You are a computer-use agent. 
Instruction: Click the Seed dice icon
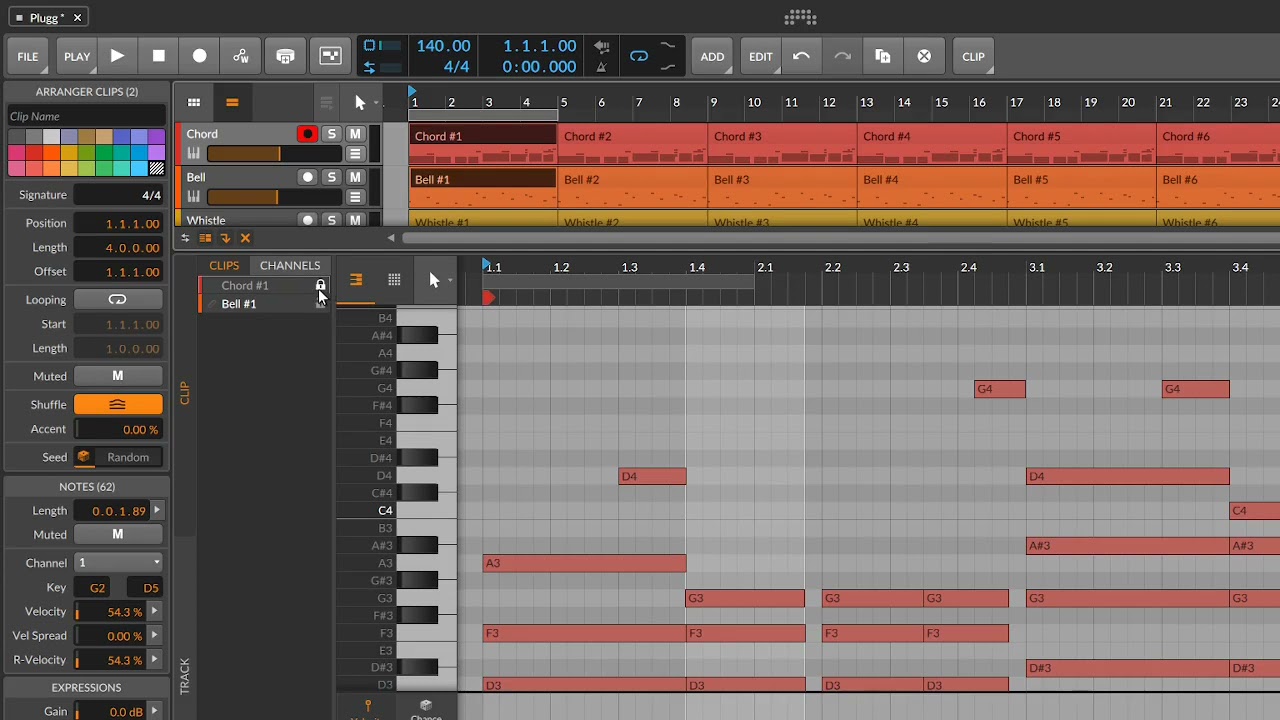click(x=84, y=457)
